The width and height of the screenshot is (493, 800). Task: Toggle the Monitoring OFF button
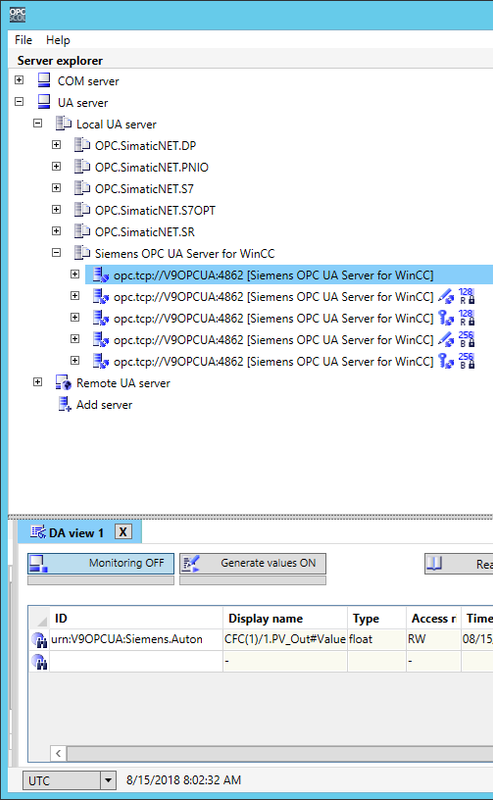tap(101, 563)
